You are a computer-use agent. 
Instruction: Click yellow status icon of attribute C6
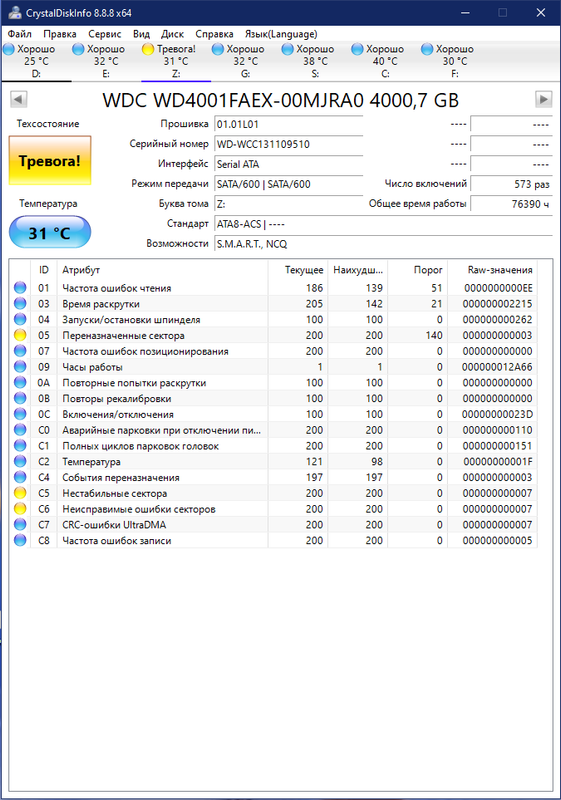[x=20, y=509]
